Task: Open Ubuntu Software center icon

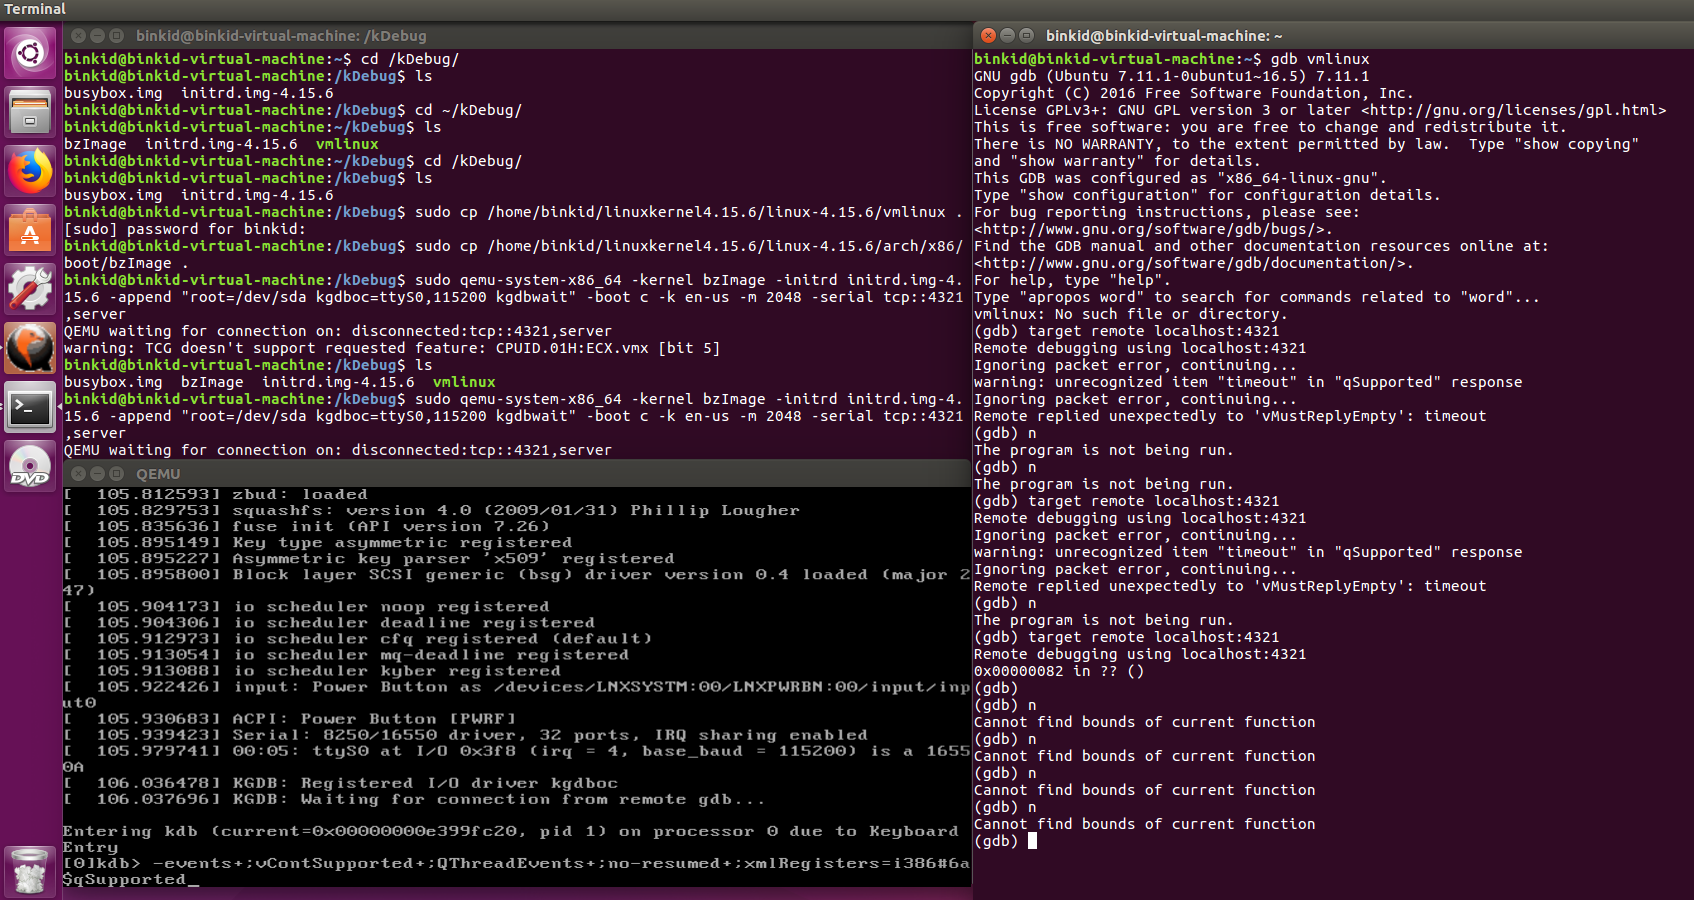Action: tap(30, 230)
